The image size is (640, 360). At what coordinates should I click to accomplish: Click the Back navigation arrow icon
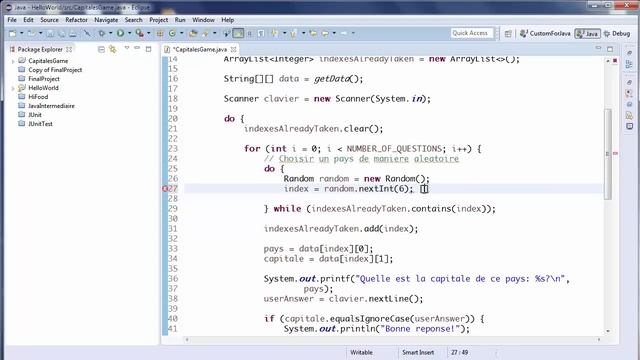[325, 33]
